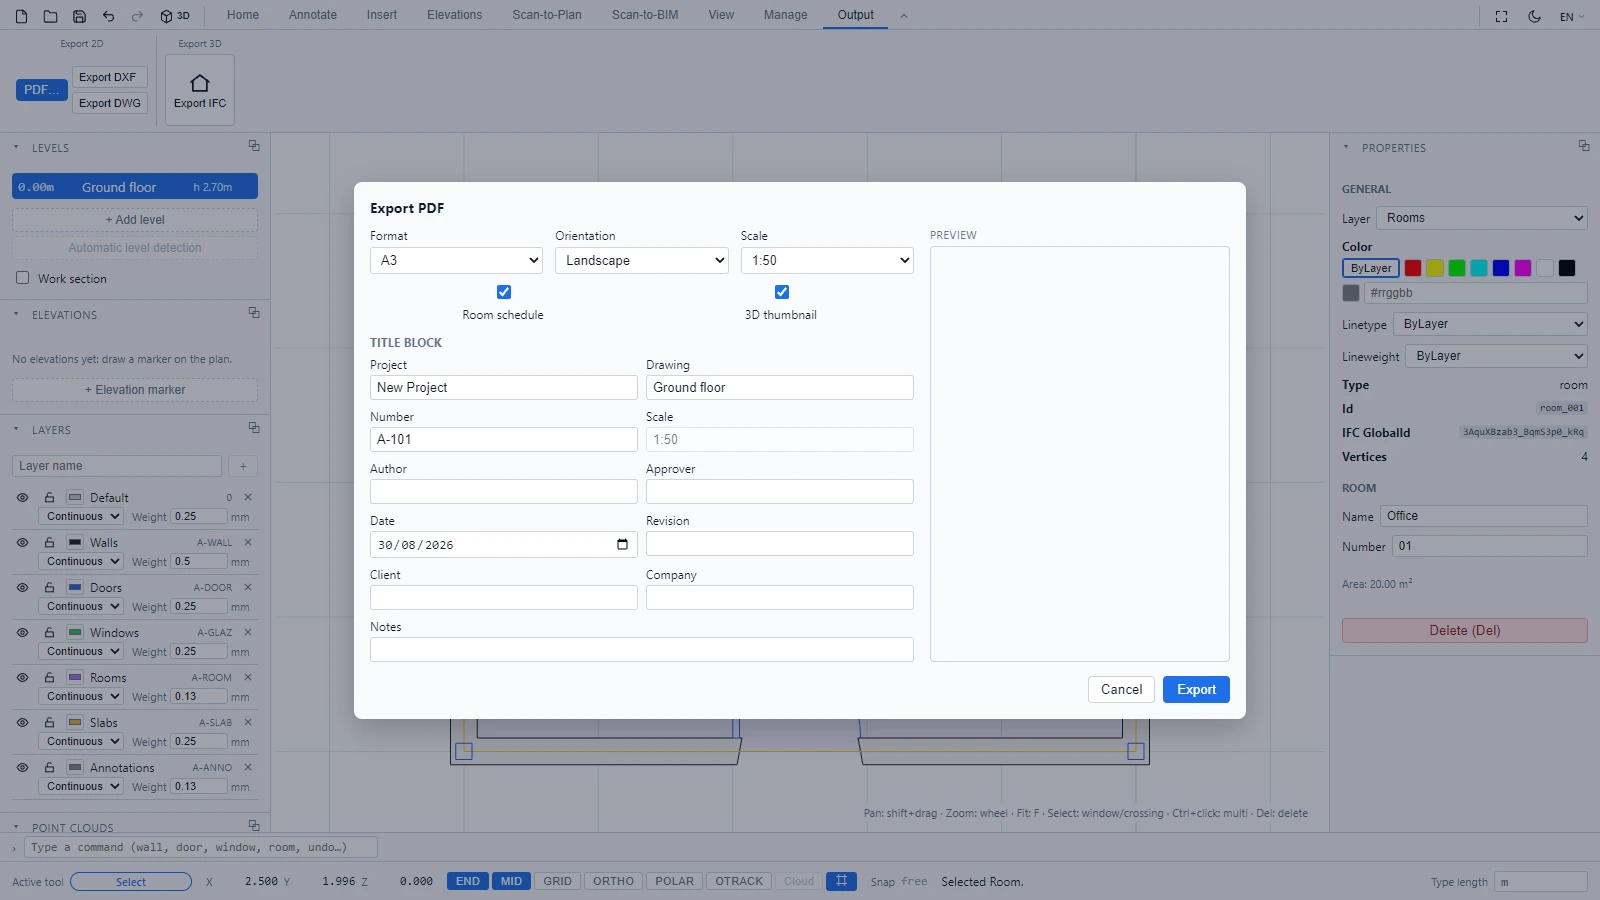Screen dimensions: 1600x900
Task: Click the Undo arrow icon
Action: 108,16
